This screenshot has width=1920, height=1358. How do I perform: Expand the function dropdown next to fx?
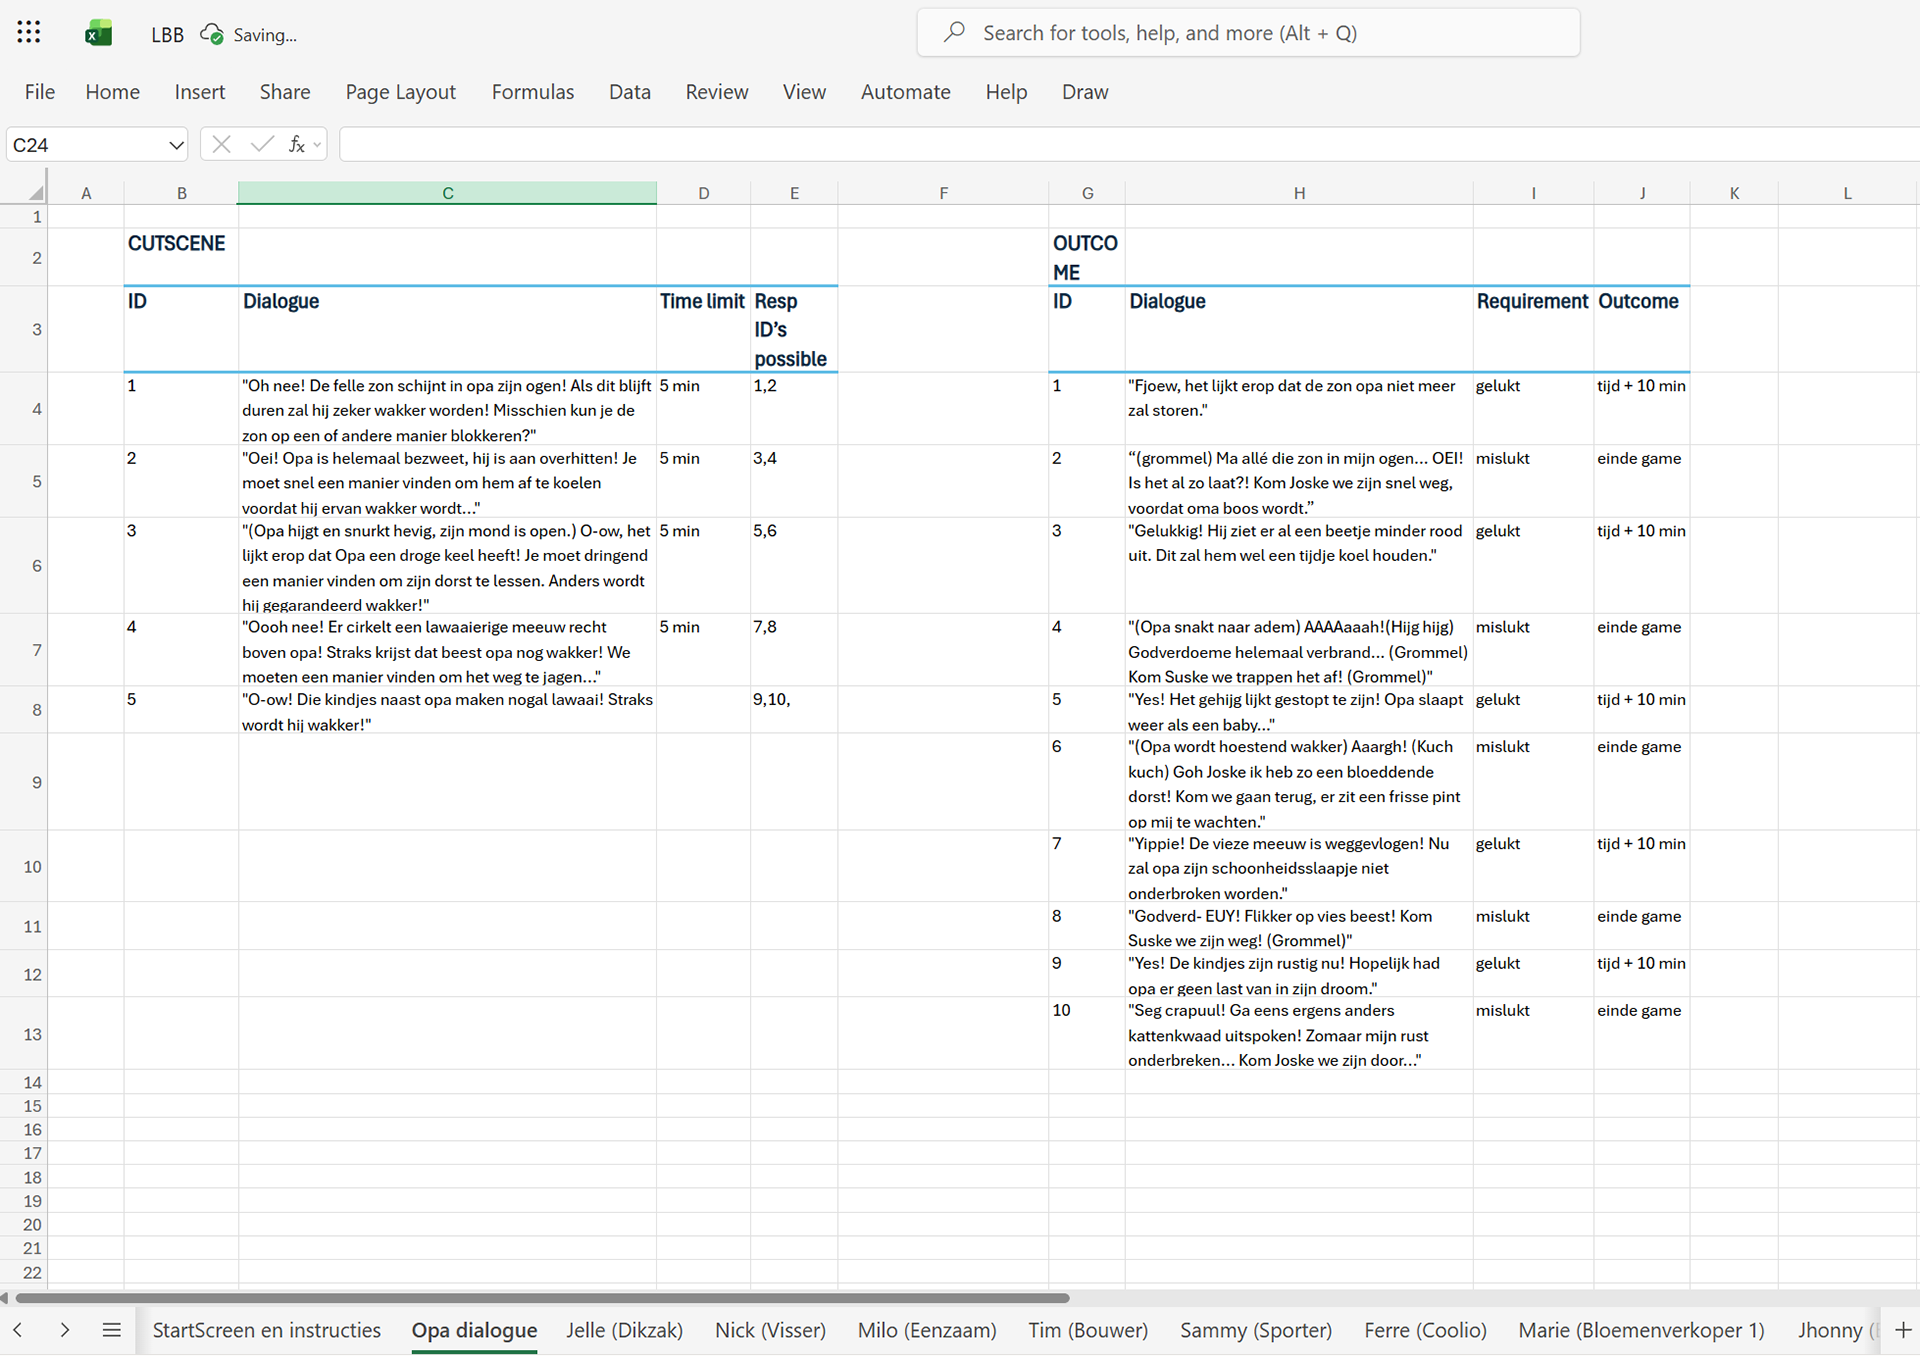pyautogui.click(x=318, y=145)
